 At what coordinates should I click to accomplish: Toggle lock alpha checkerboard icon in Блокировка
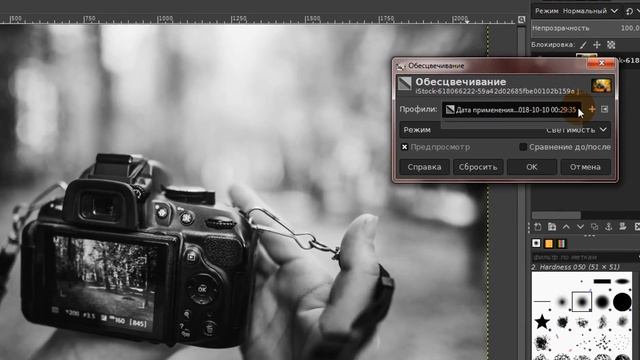tap(611, 45)
